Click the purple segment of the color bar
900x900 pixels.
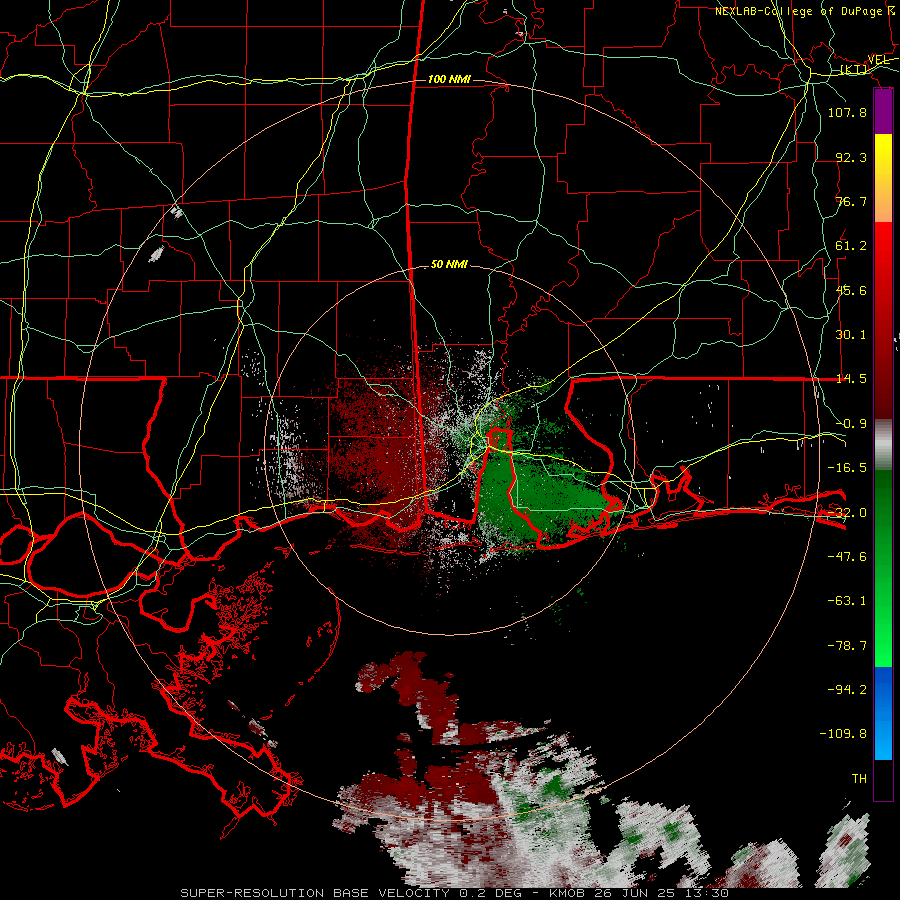[x=883, y=111]
